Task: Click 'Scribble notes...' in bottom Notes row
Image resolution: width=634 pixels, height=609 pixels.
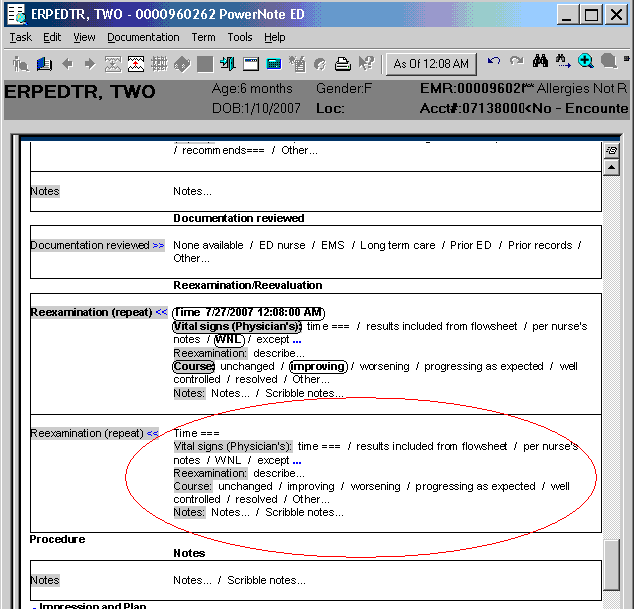Action: pos(266,581)
